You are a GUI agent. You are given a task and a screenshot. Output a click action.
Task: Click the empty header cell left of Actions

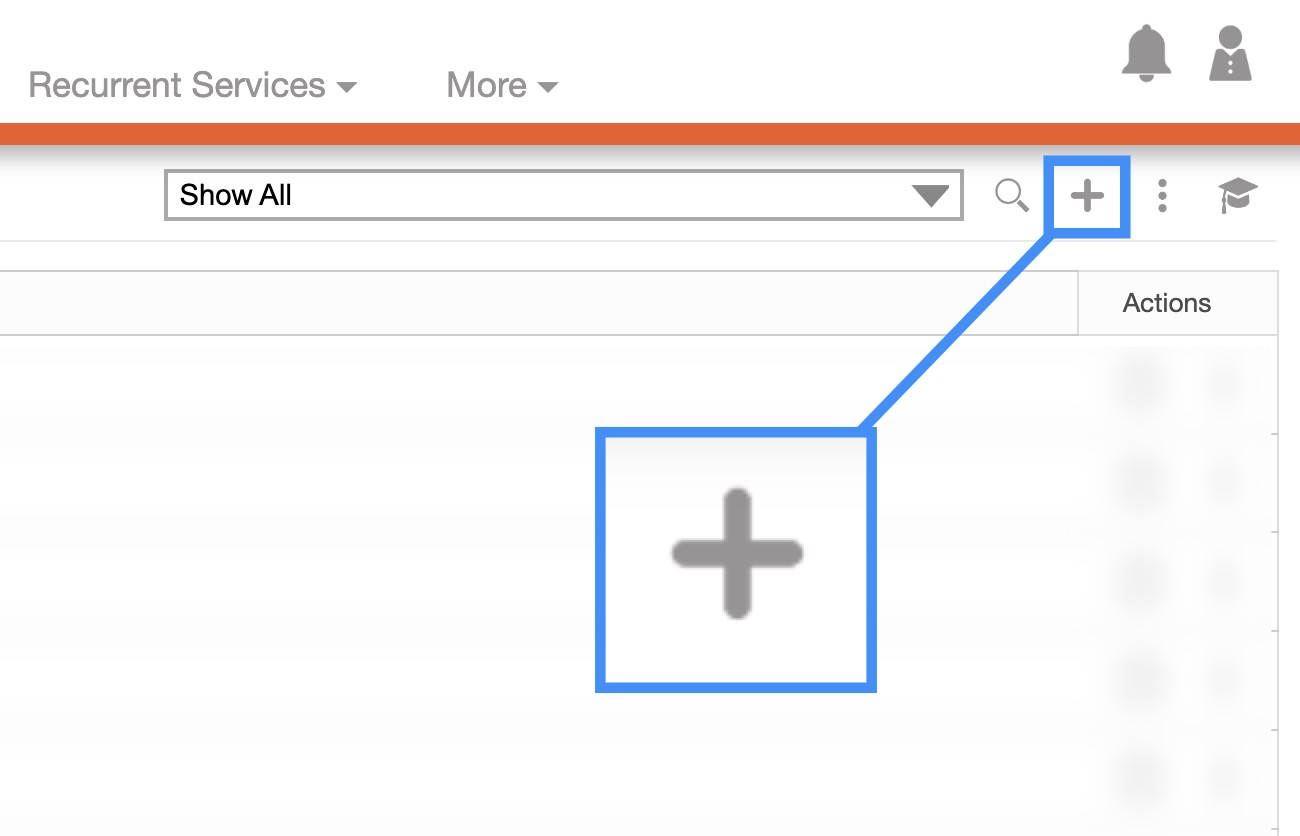(538, 303)
